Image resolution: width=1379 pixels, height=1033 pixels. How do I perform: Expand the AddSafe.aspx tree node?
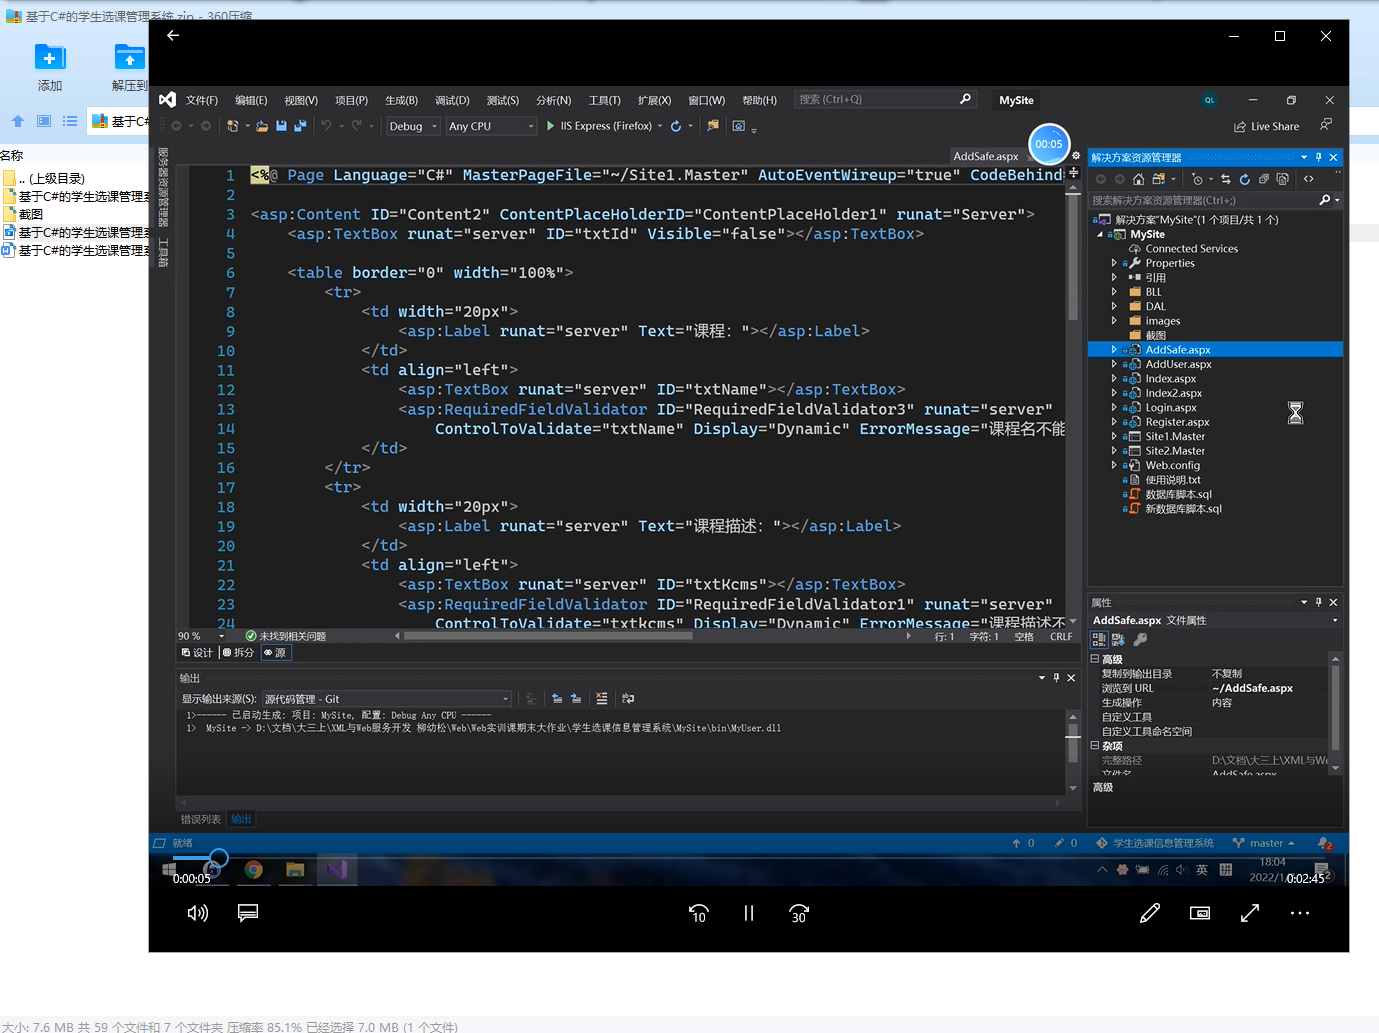click(x=1114, y=350)
